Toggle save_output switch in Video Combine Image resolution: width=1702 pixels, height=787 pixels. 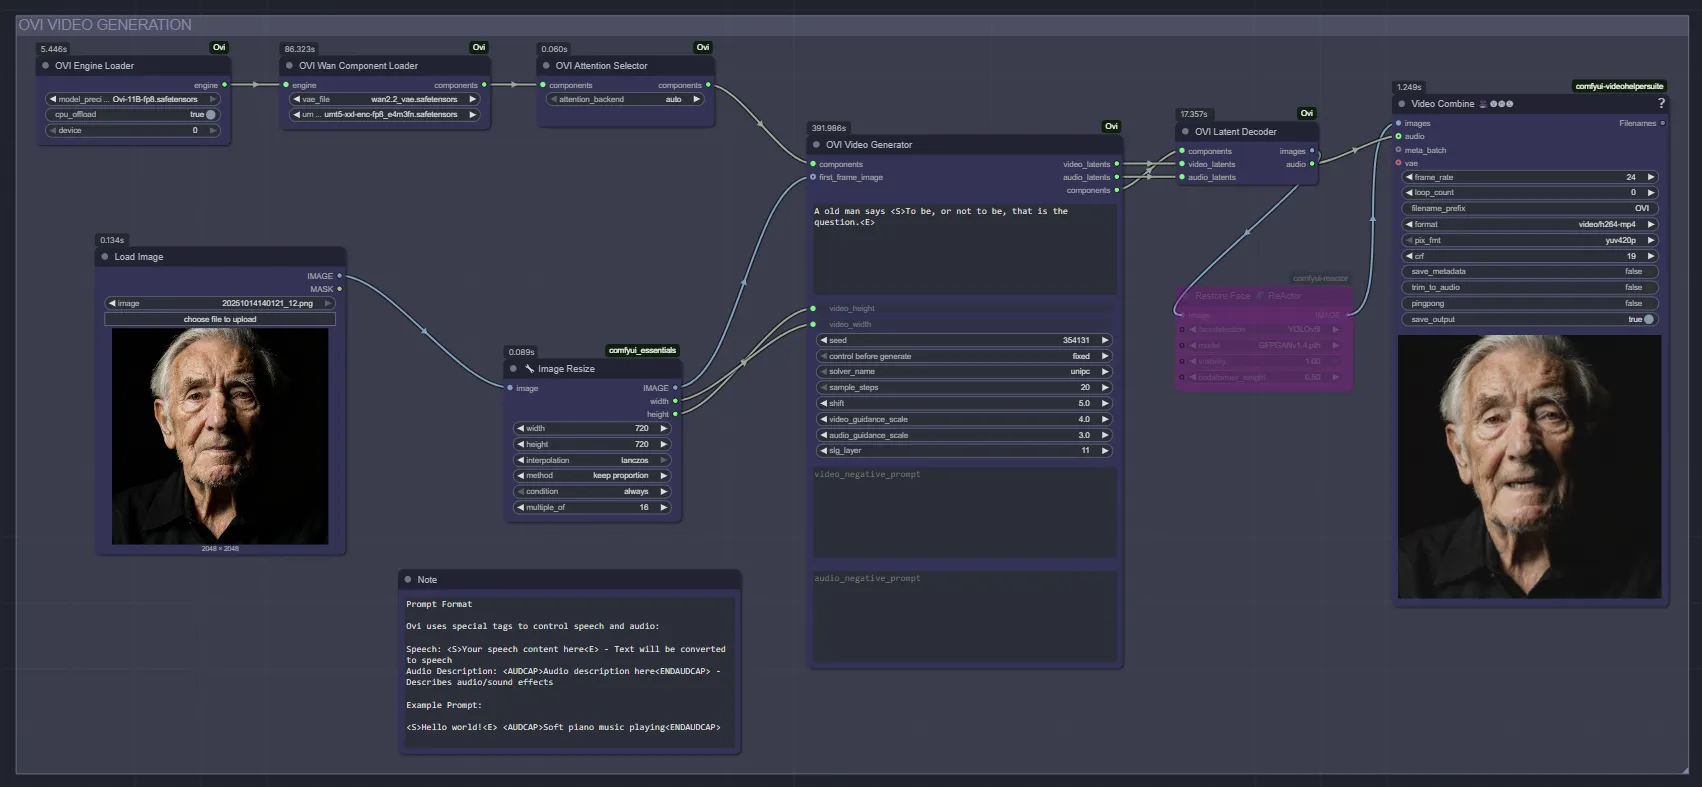[1648, 320]
